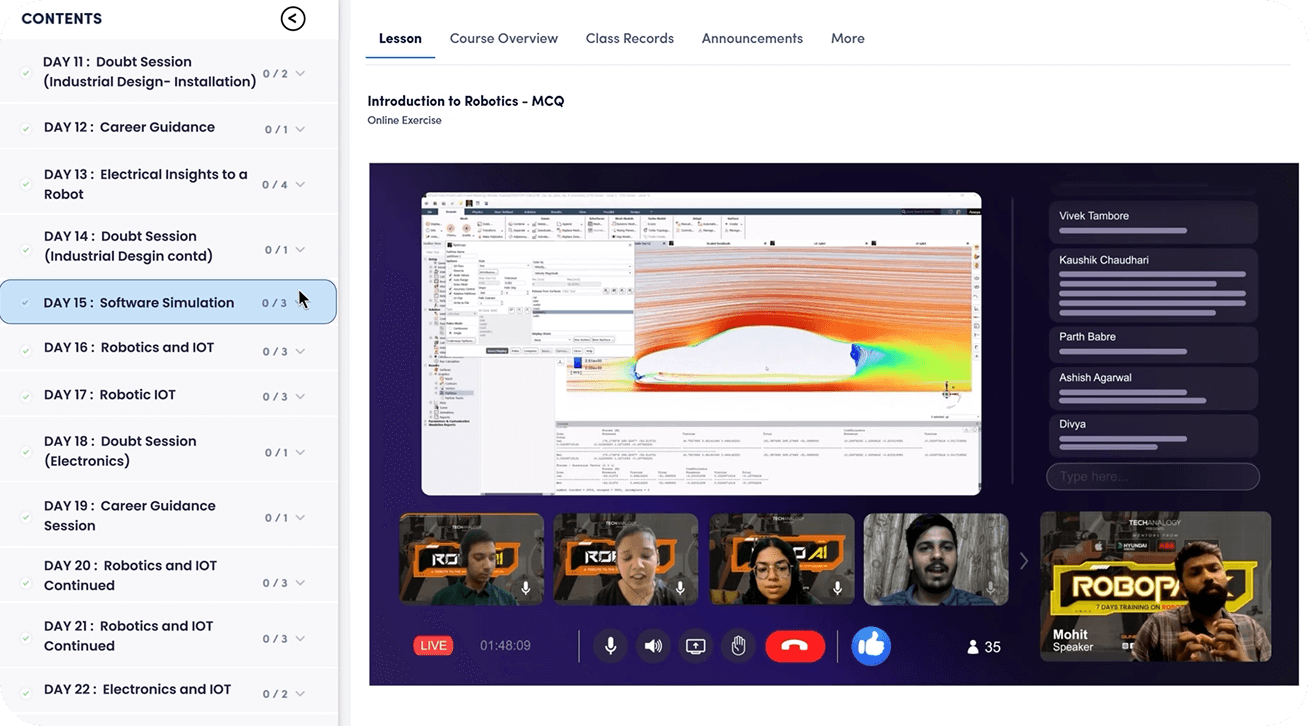
Task: Click the LIVE indicator badge
Action: (x=433, y=645)
